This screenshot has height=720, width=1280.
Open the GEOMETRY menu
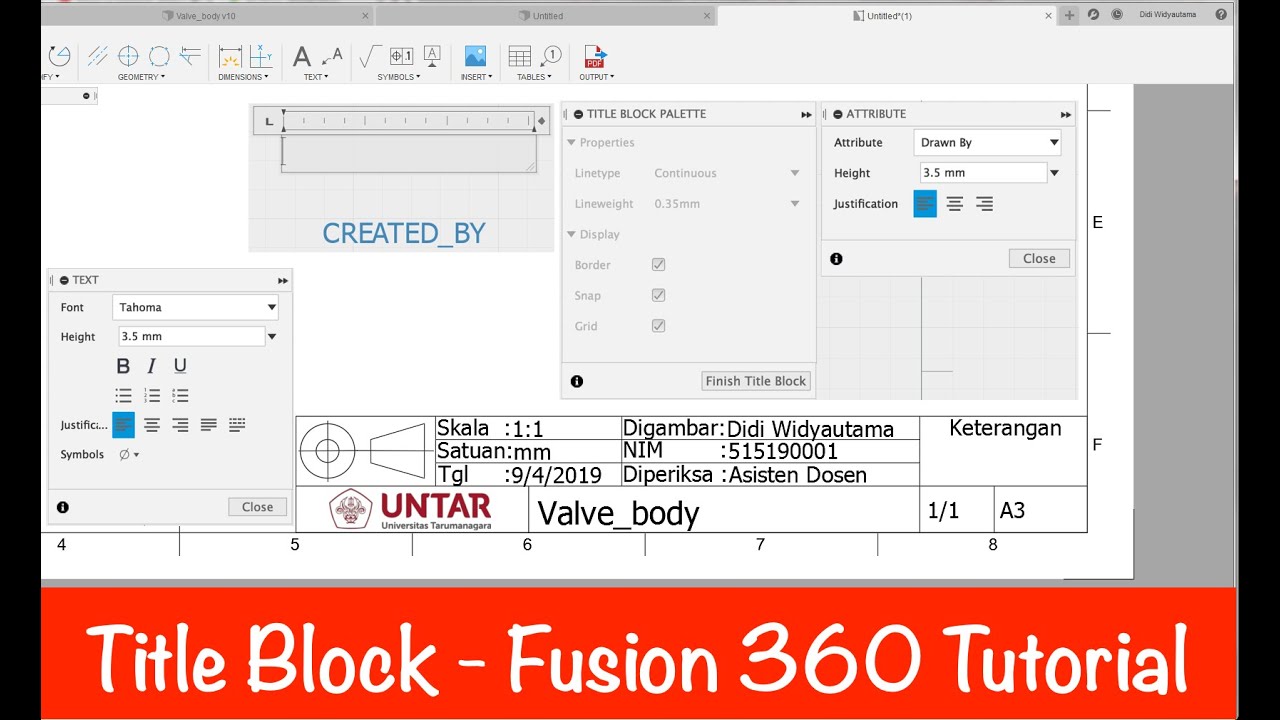click(x=141, y=77)
